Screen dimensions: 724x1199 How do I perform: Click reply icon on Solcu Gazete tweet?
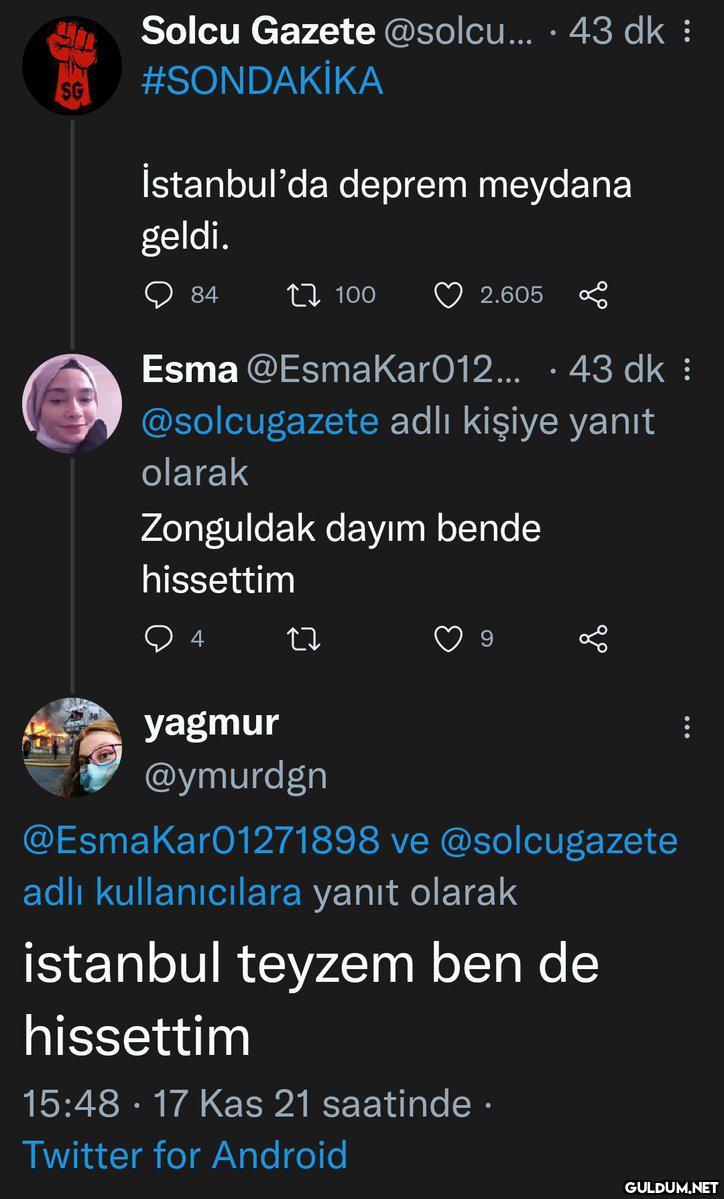[x=160, y=294]
